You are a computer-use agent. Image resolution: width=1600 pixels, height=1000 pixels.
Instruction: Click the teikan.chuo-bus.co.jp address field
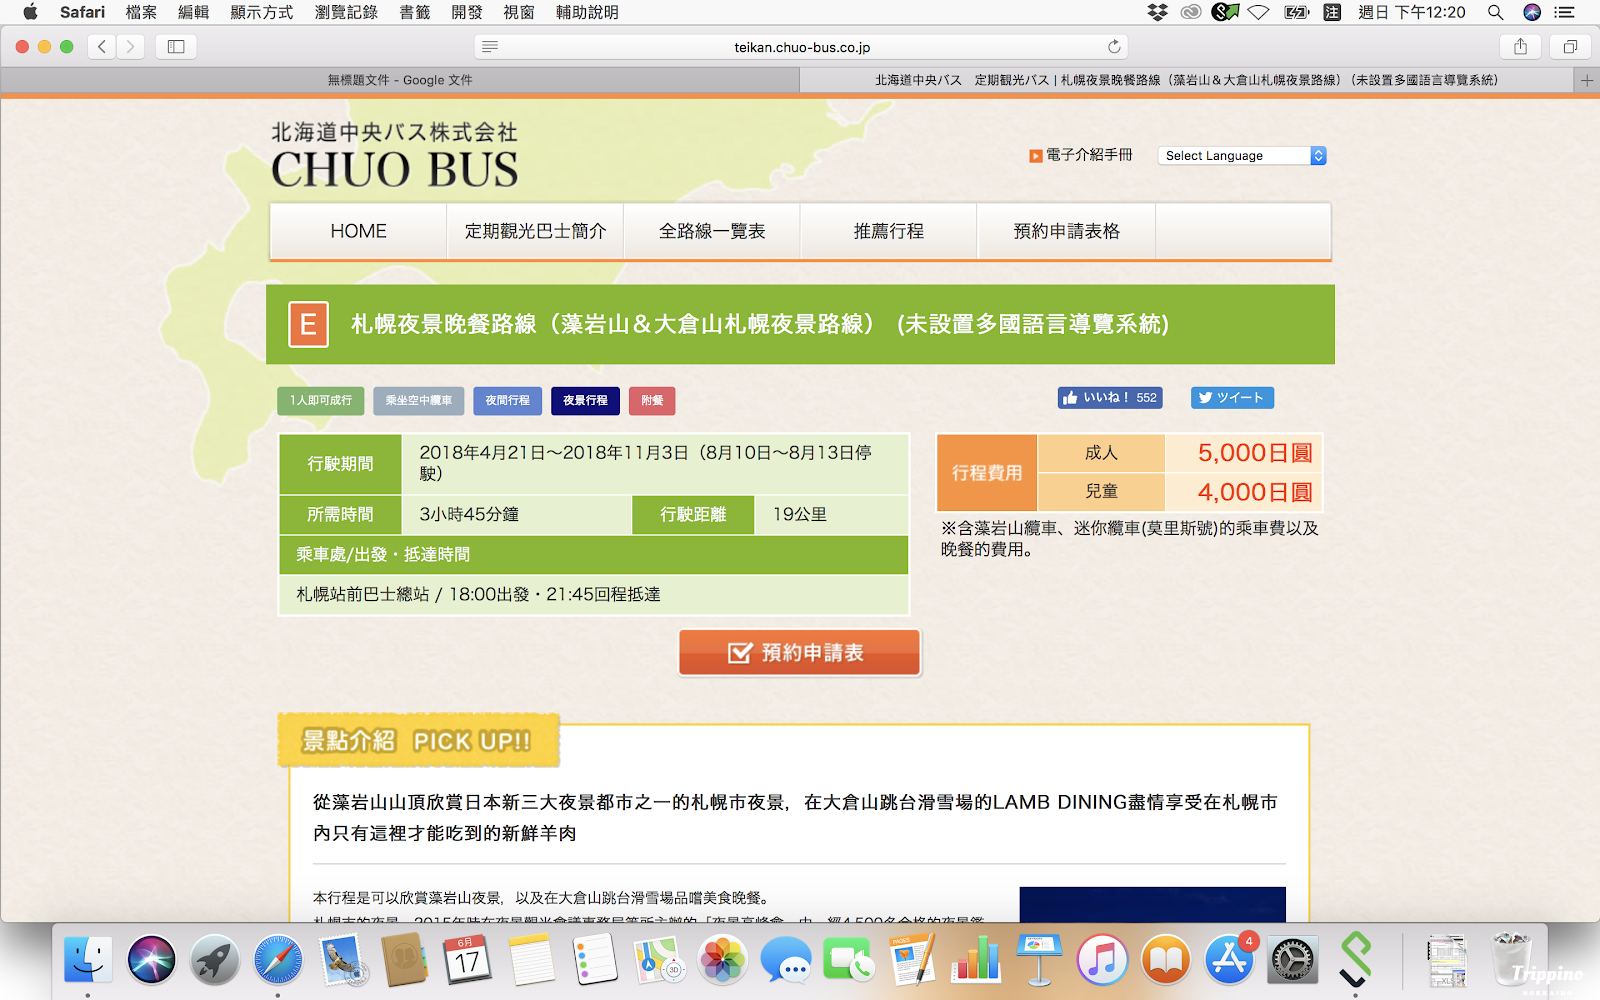[x=802, y=47]
